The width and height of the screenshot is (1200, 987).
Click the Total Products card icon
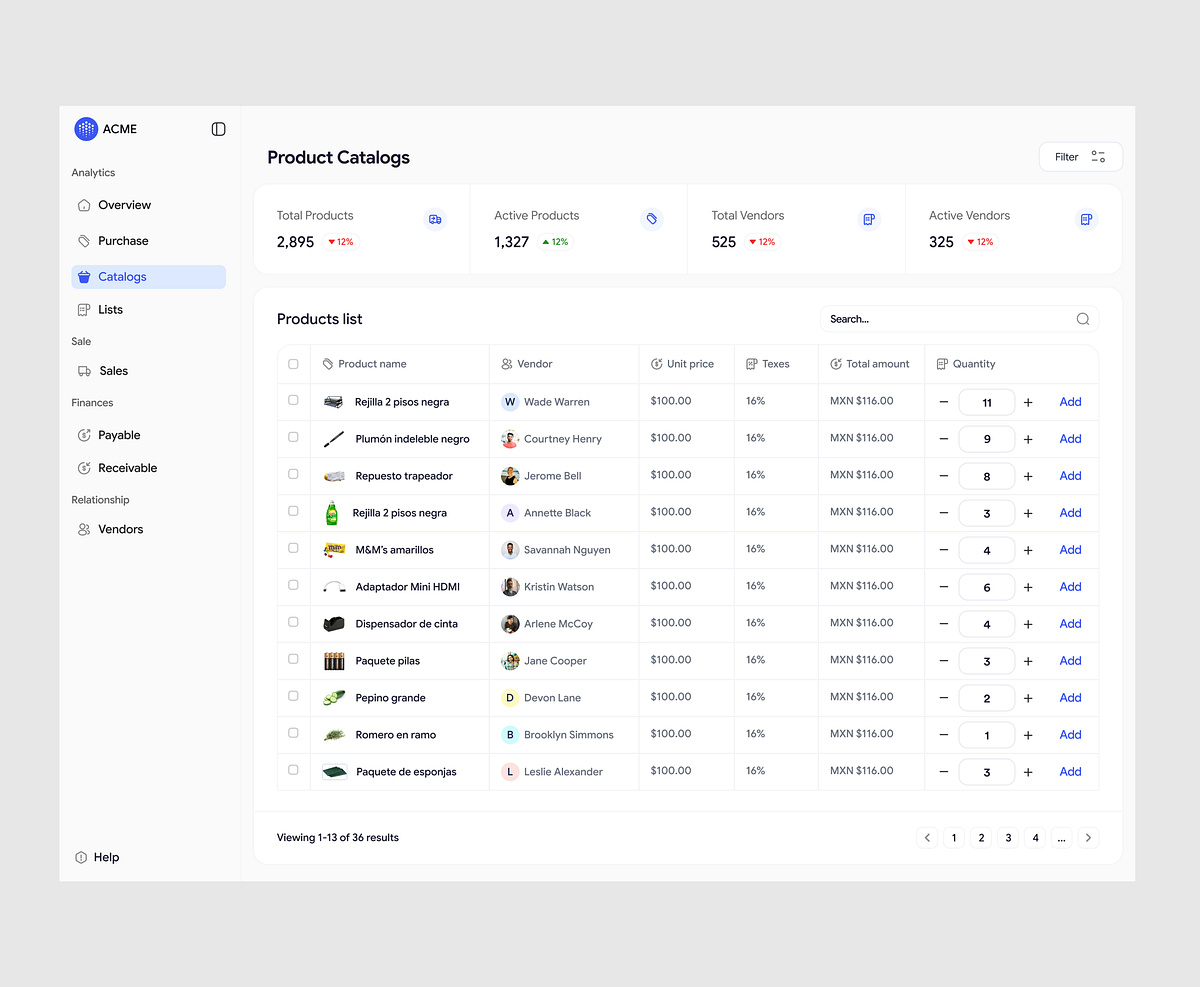click(x=434, y=219)
